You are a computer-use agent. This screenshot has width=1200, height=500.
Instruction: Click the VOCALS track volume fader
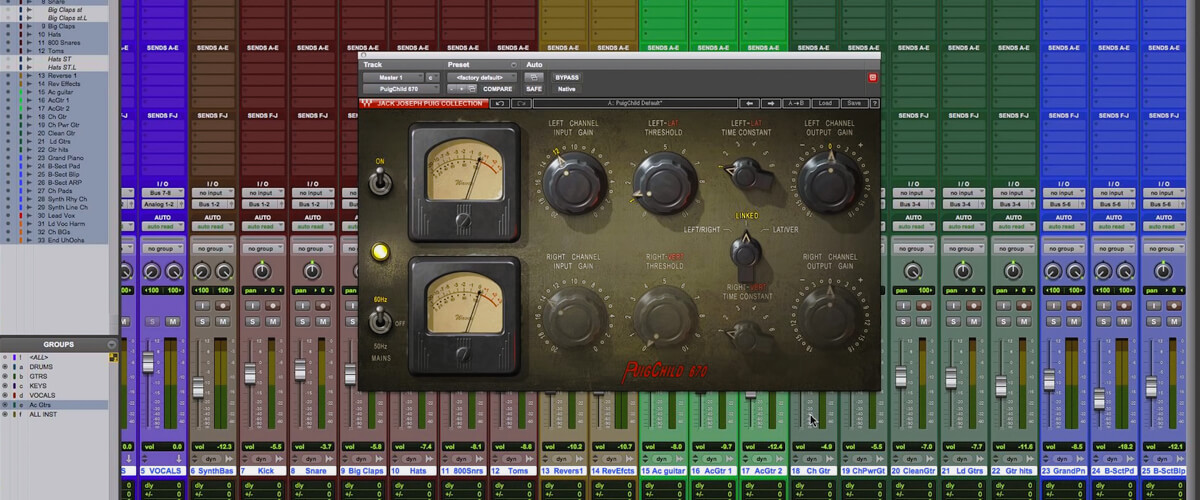coord(148,362)
